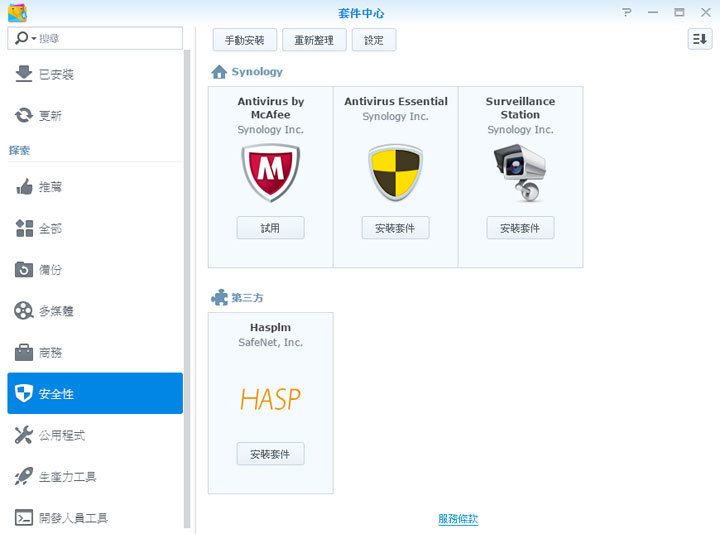Open the 已安裝 installed packages section

[x=95, y=74]
